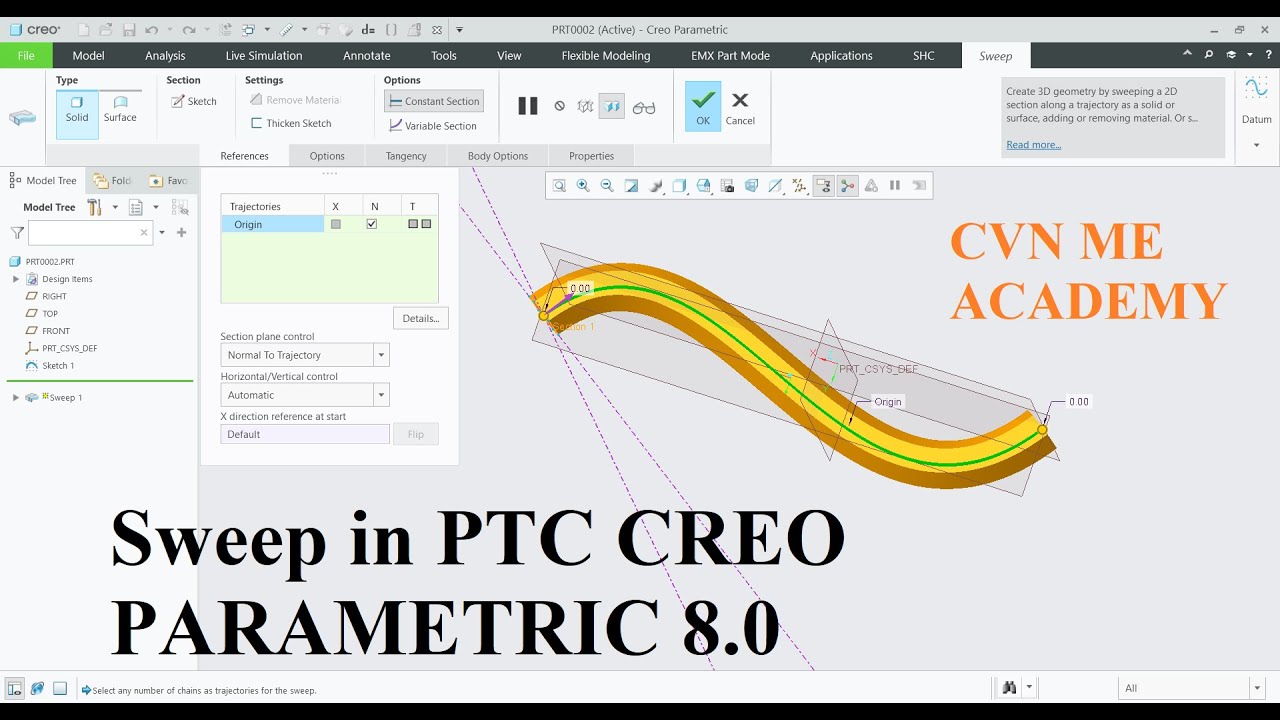The height and width of the screenshot is (720, 1280).
Task: Click the green OK checkmark button
Action: coord(703,107)
